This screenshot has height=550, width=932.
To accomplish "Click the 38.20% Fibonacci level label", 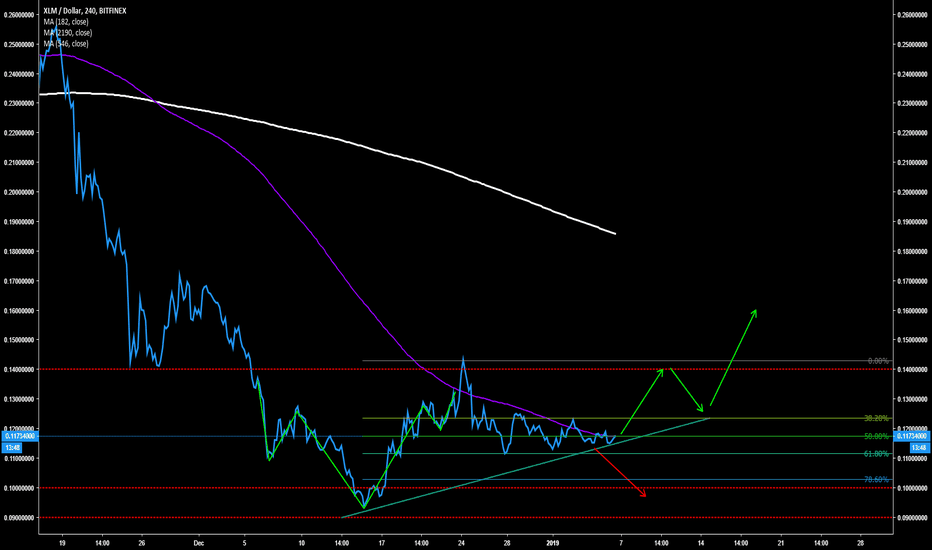I will (x=876, y=419).
